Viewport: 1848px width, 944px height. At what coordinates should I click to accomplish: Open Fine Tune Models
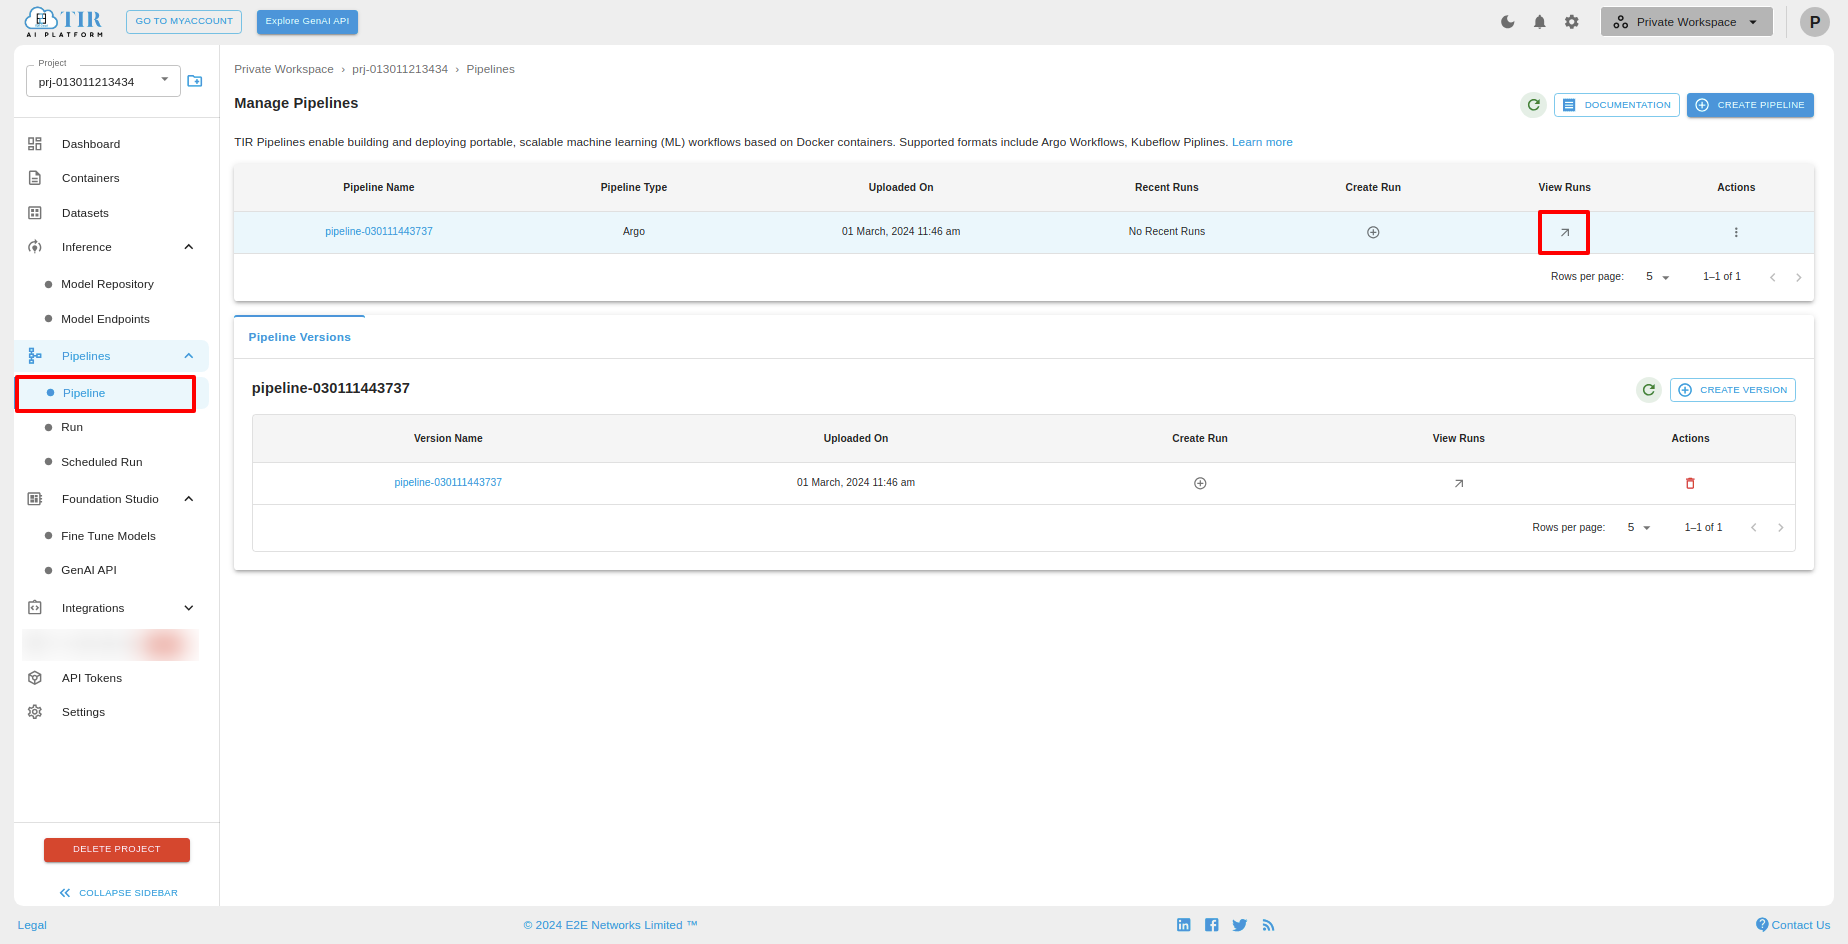tap(108, 536)
